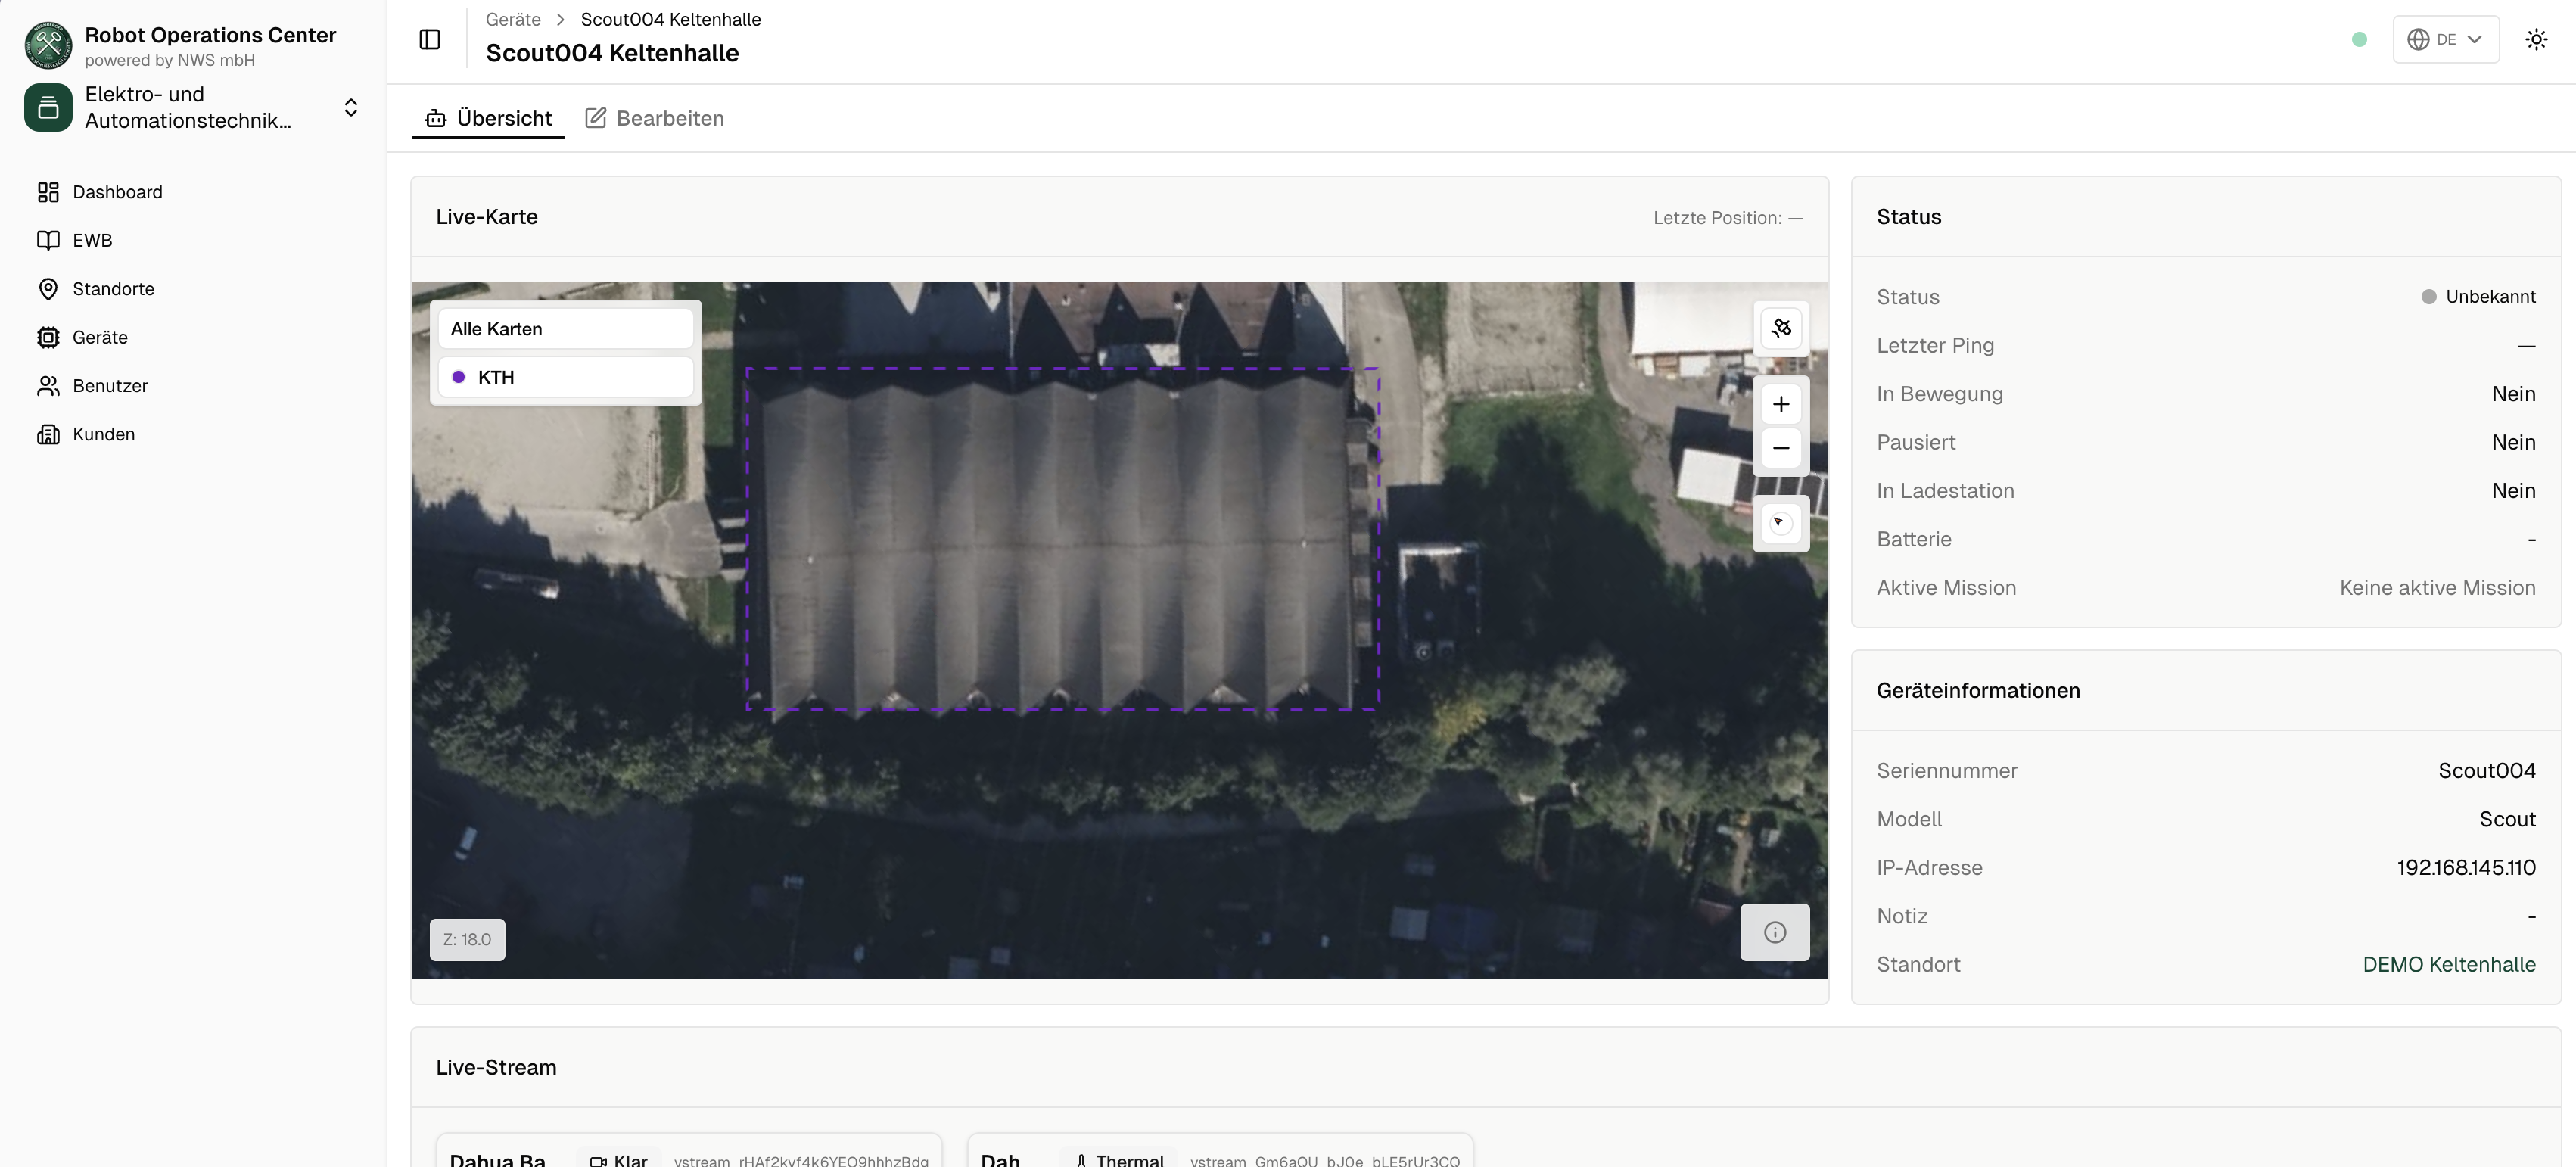Click the green connection status indicator
The height and width of the screenshot is (1167, 2576).
tap(2359, 39)
